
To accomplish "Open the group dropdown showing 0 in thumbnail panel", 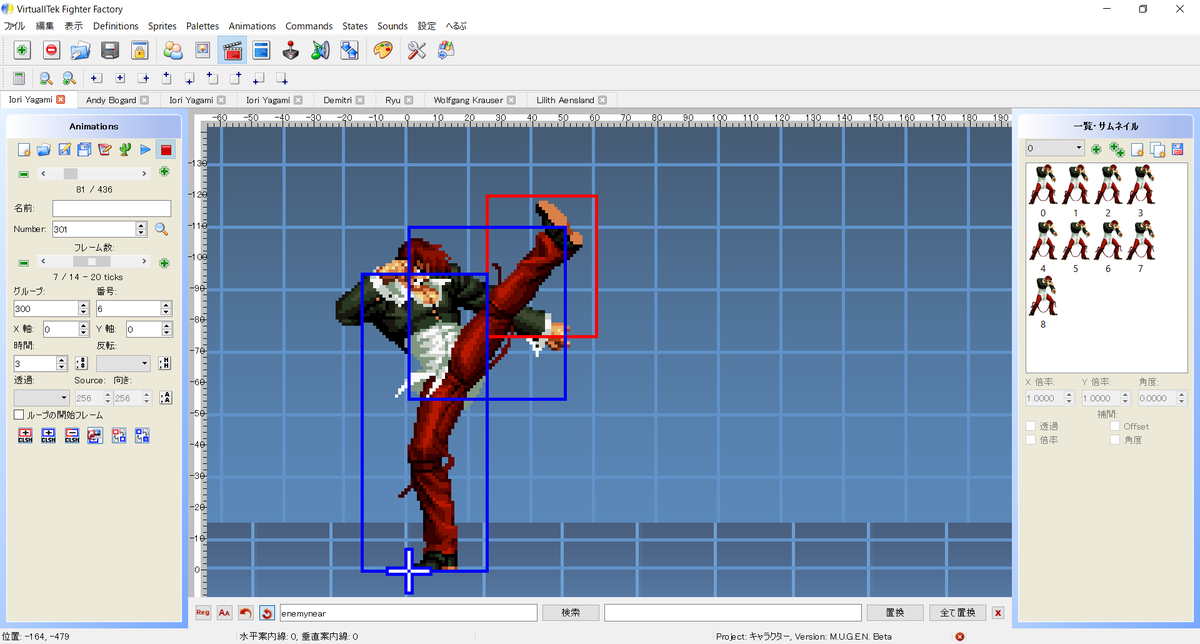I will click(x=1055, y=148).
